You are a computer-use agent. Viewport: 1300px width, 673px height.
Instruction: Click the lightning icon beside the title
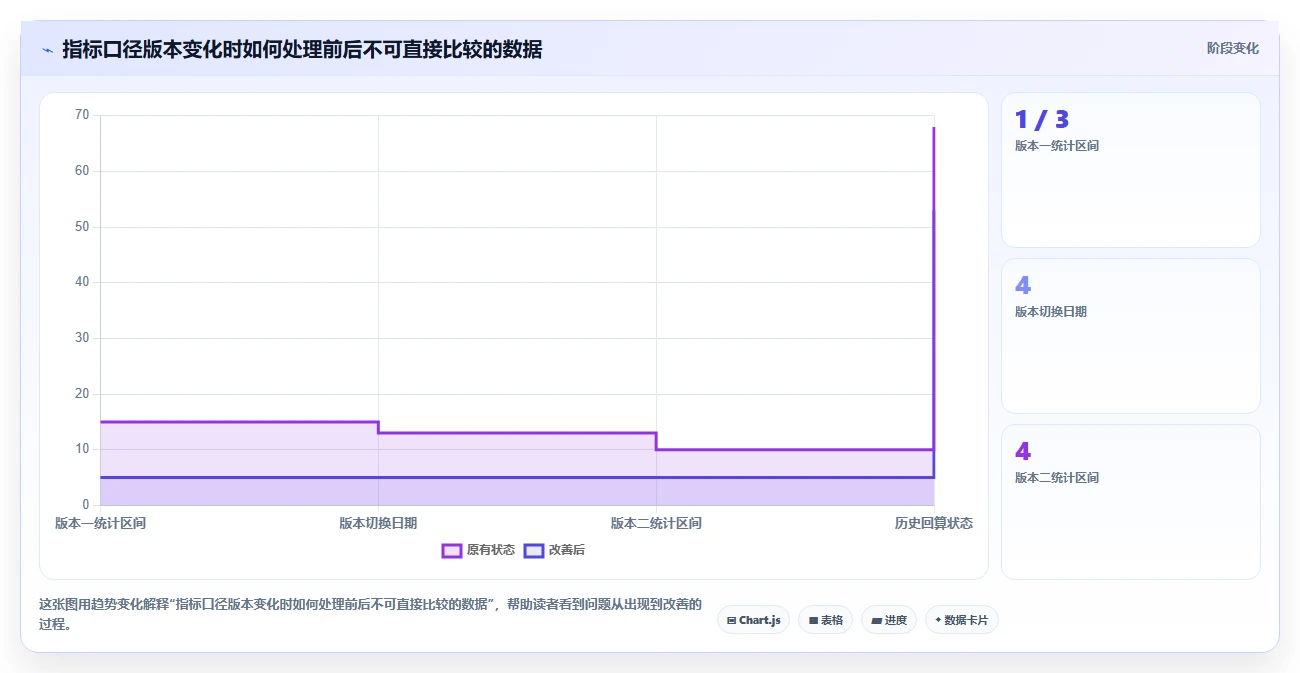48,50
